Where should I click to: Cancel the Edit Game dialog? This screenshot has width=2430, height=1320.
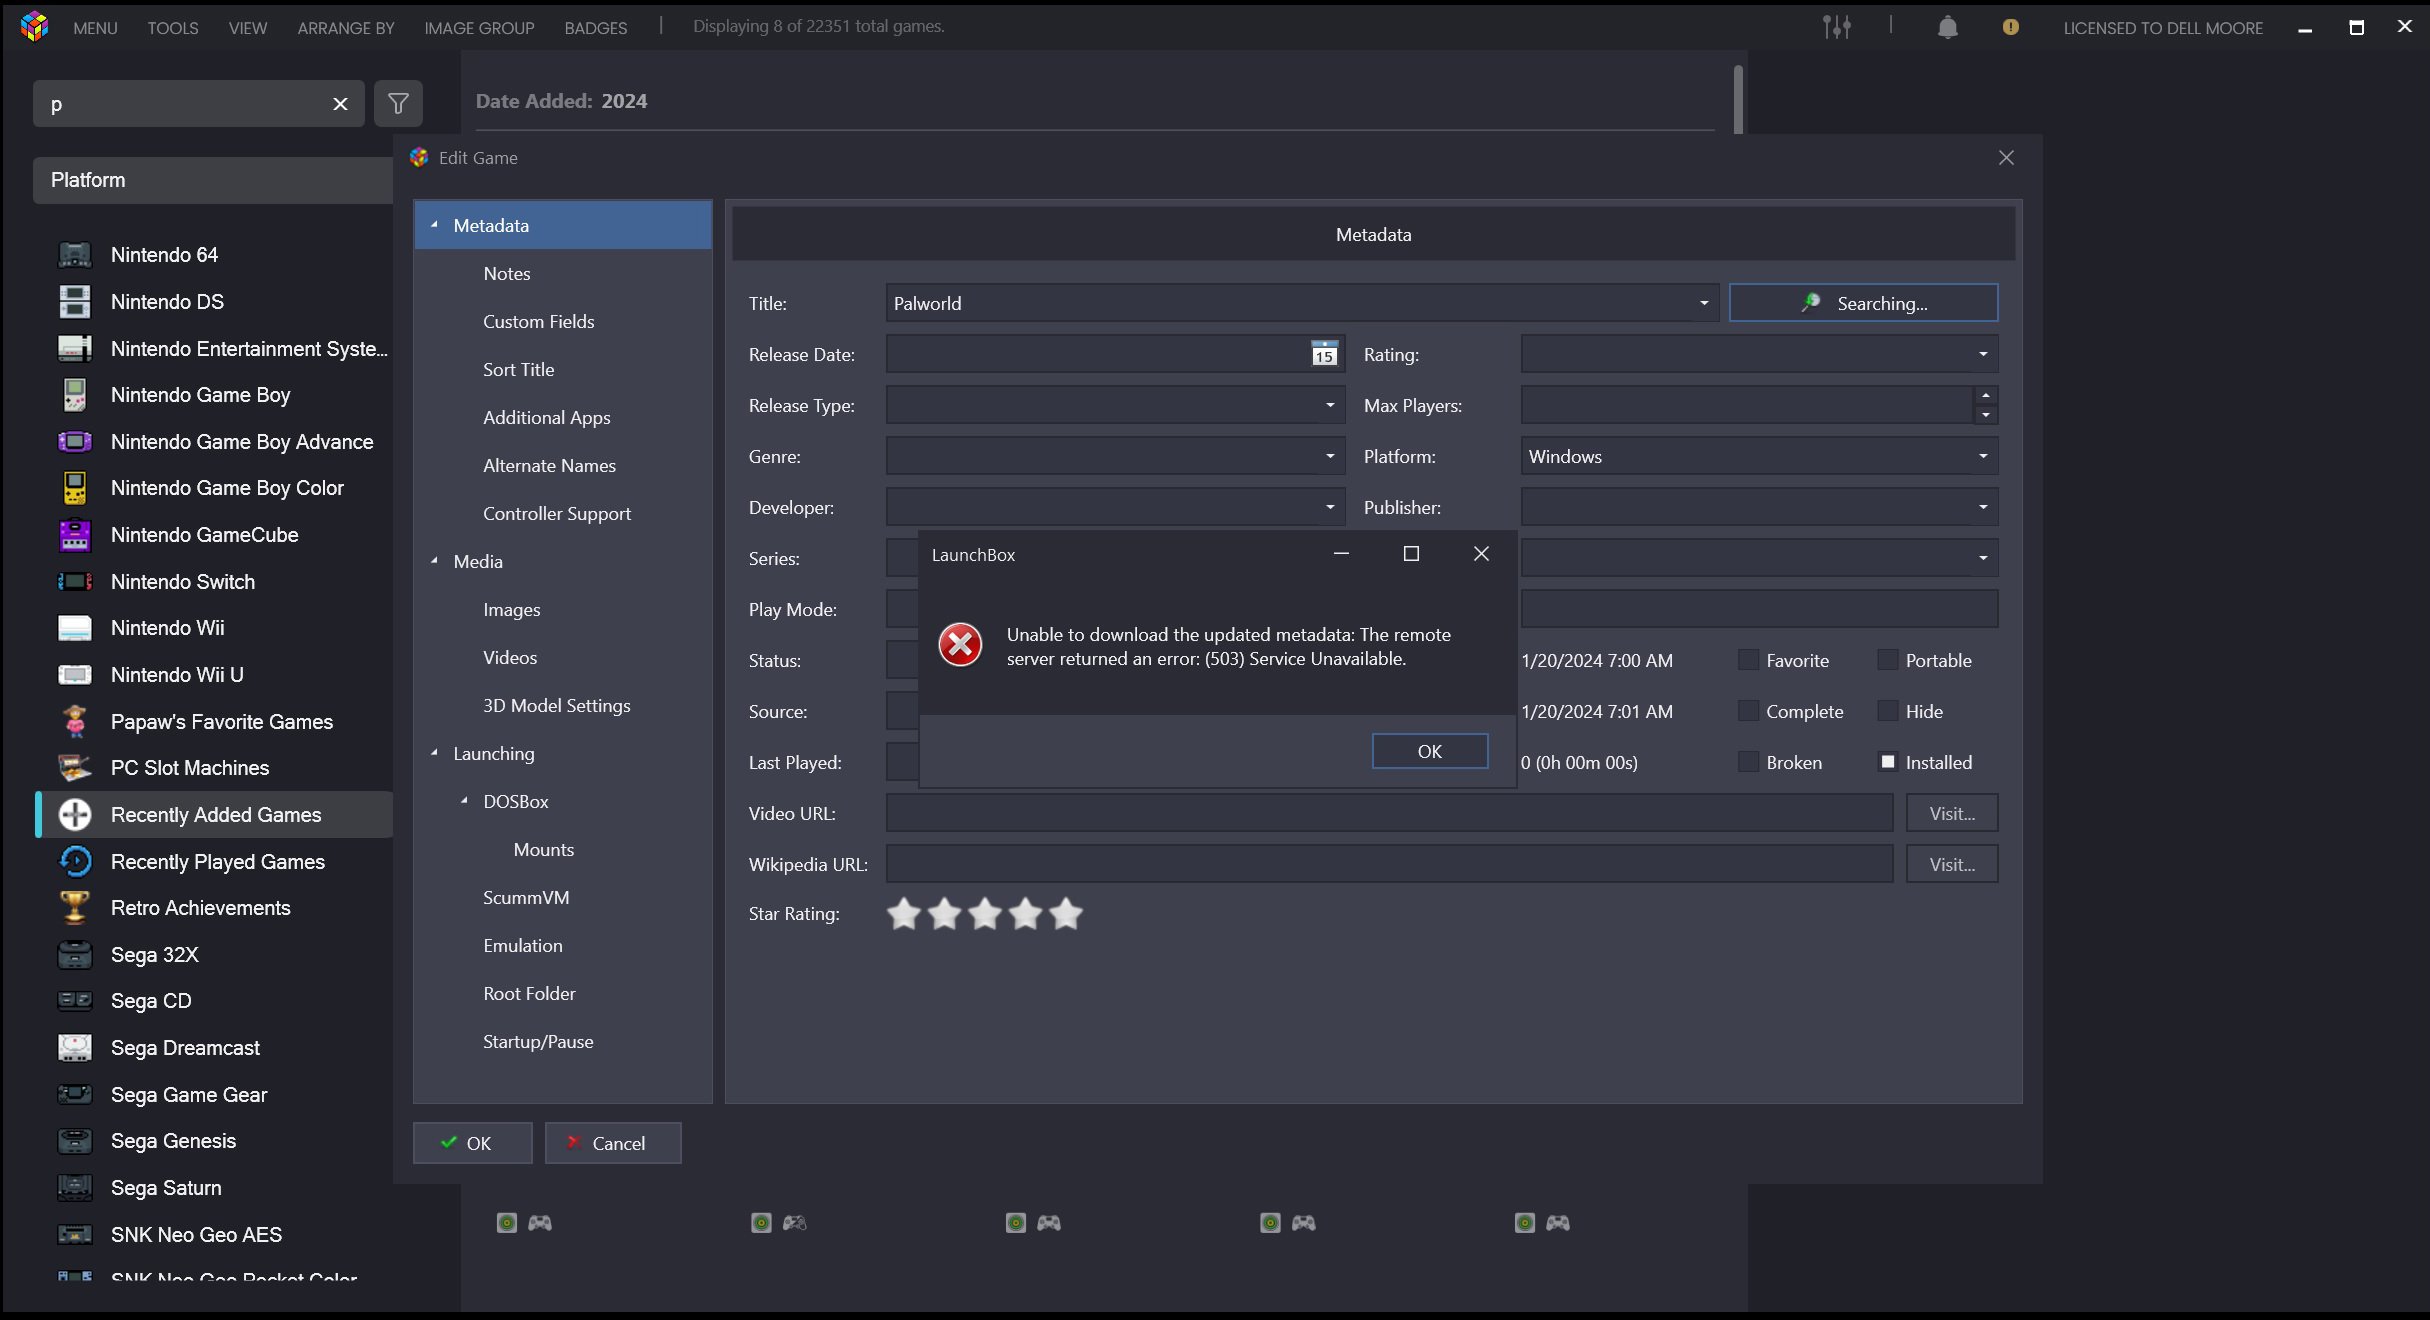[x=613, y=1143]
